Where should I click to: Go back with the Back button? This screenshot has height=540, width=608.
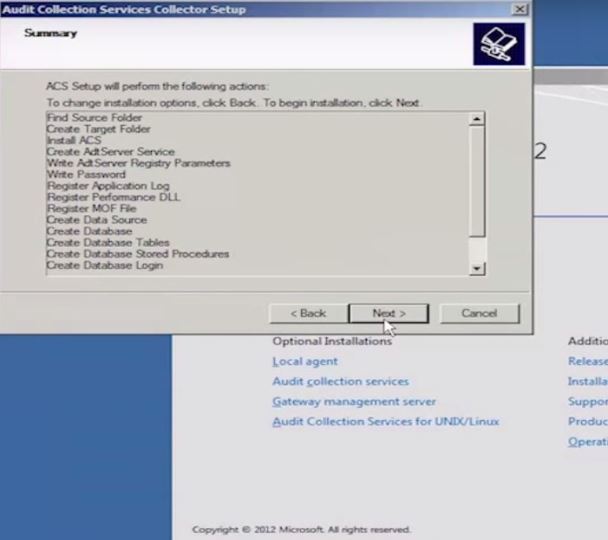pos(308,313)
